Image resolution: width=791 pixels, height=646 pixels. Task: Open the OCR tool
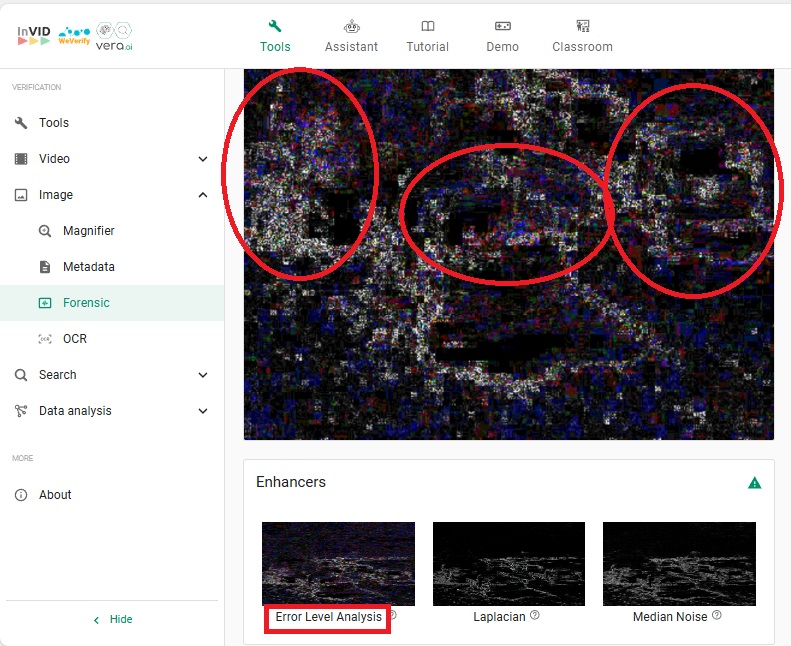[74, 339]
